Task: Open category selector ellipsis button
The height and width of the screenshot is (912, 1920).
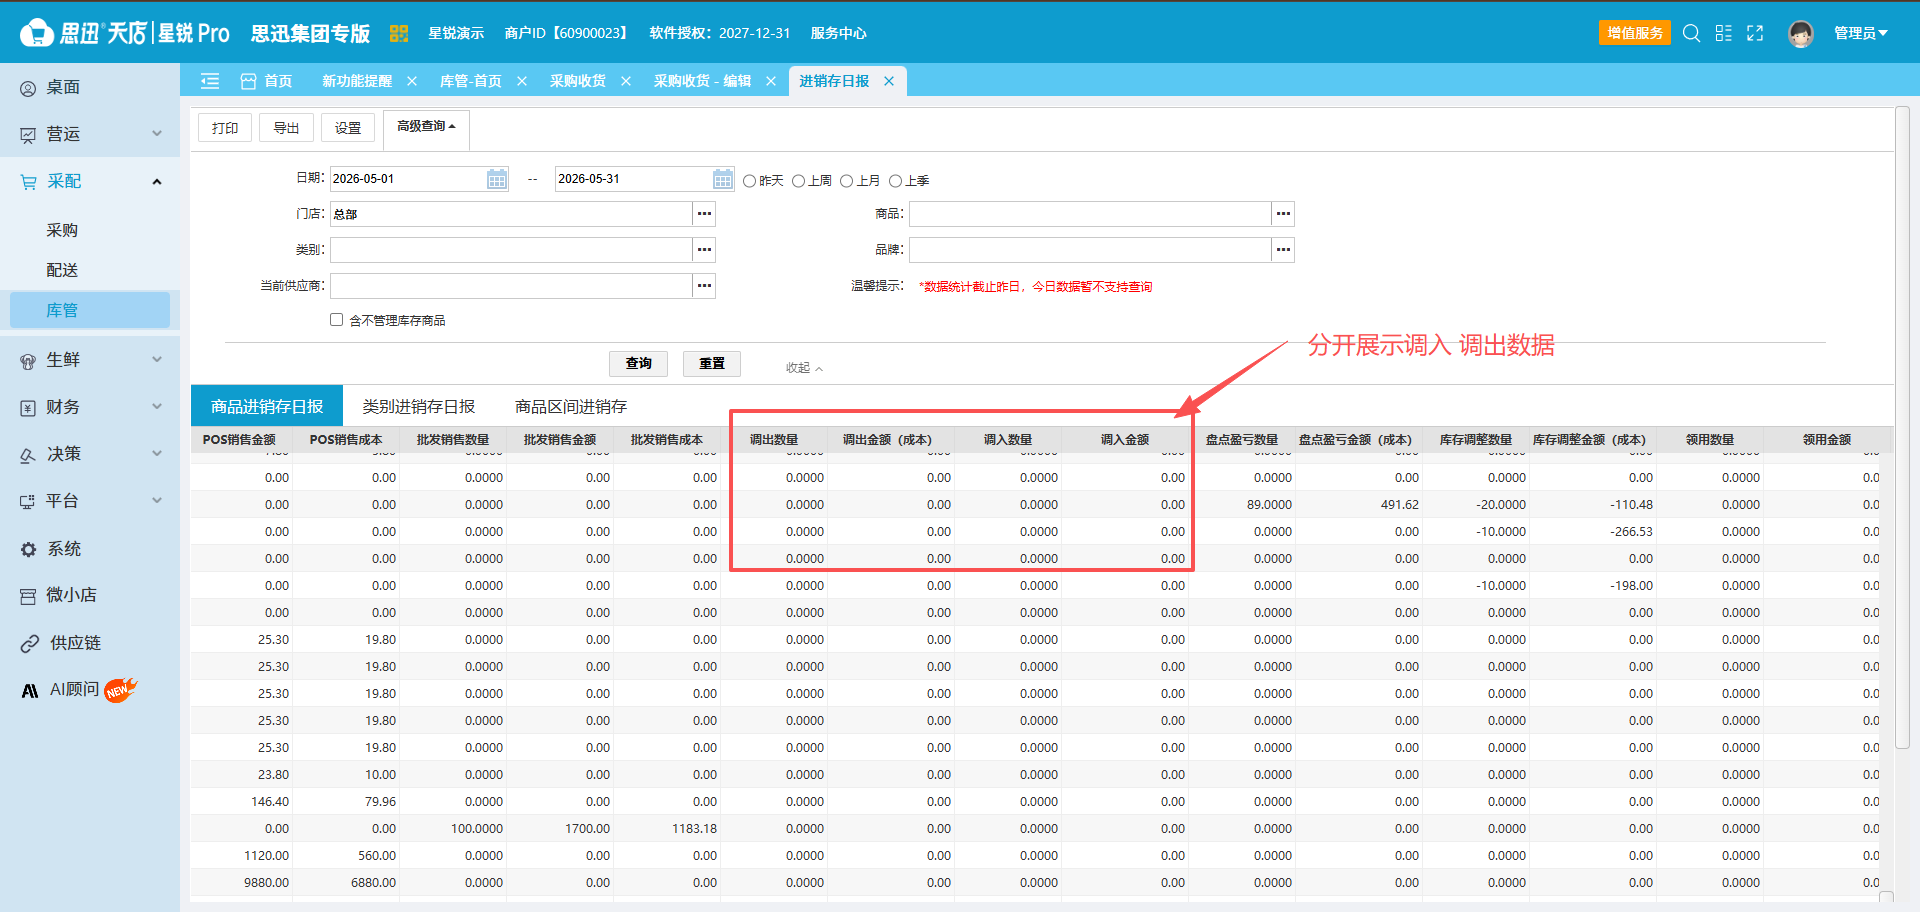Action: coord(705,250)
